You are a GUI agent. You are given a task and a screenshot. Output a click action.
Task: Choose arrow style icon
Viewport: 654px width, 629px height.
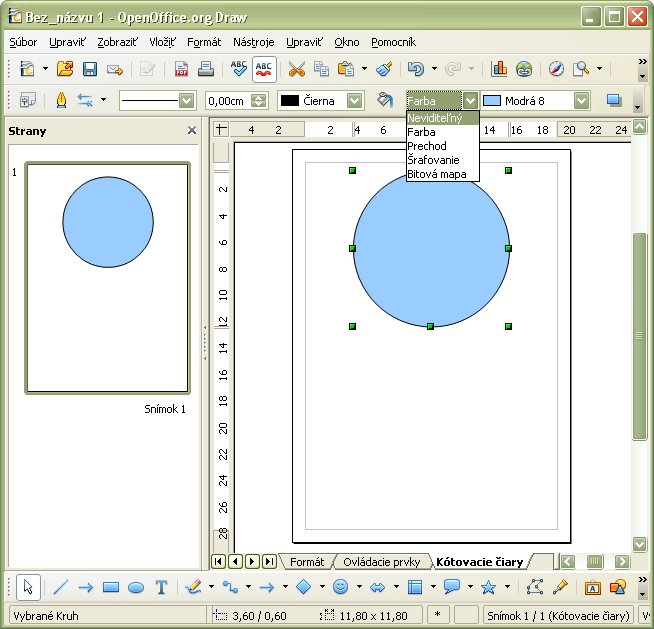point(85,101)
